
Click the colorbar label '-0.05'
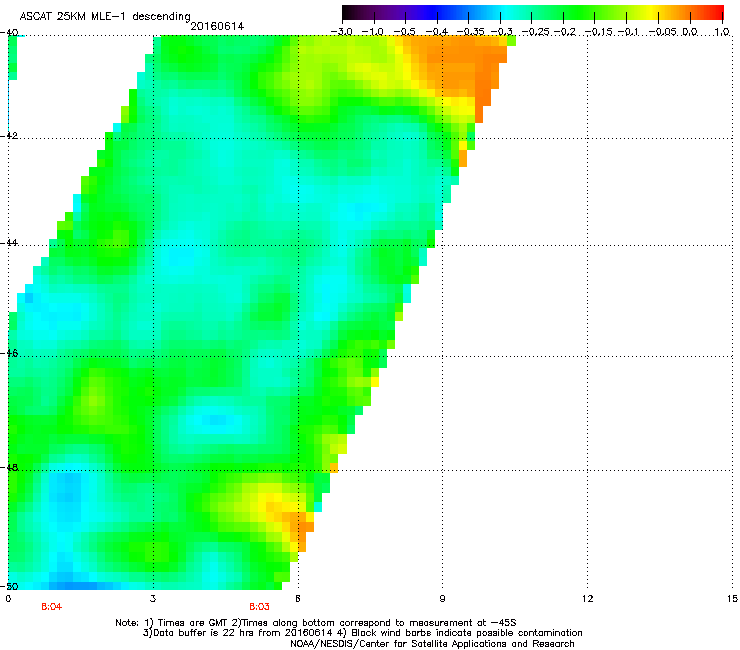[x=663, y=32]
